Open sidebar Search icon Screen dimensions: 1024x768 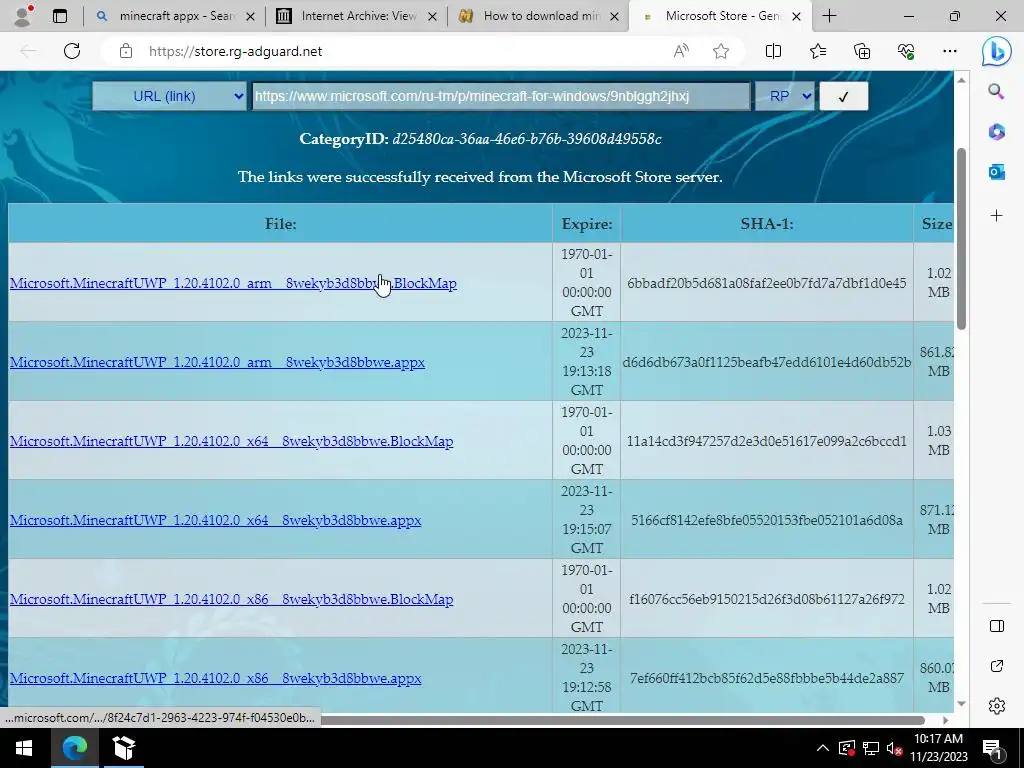(996, 91)
